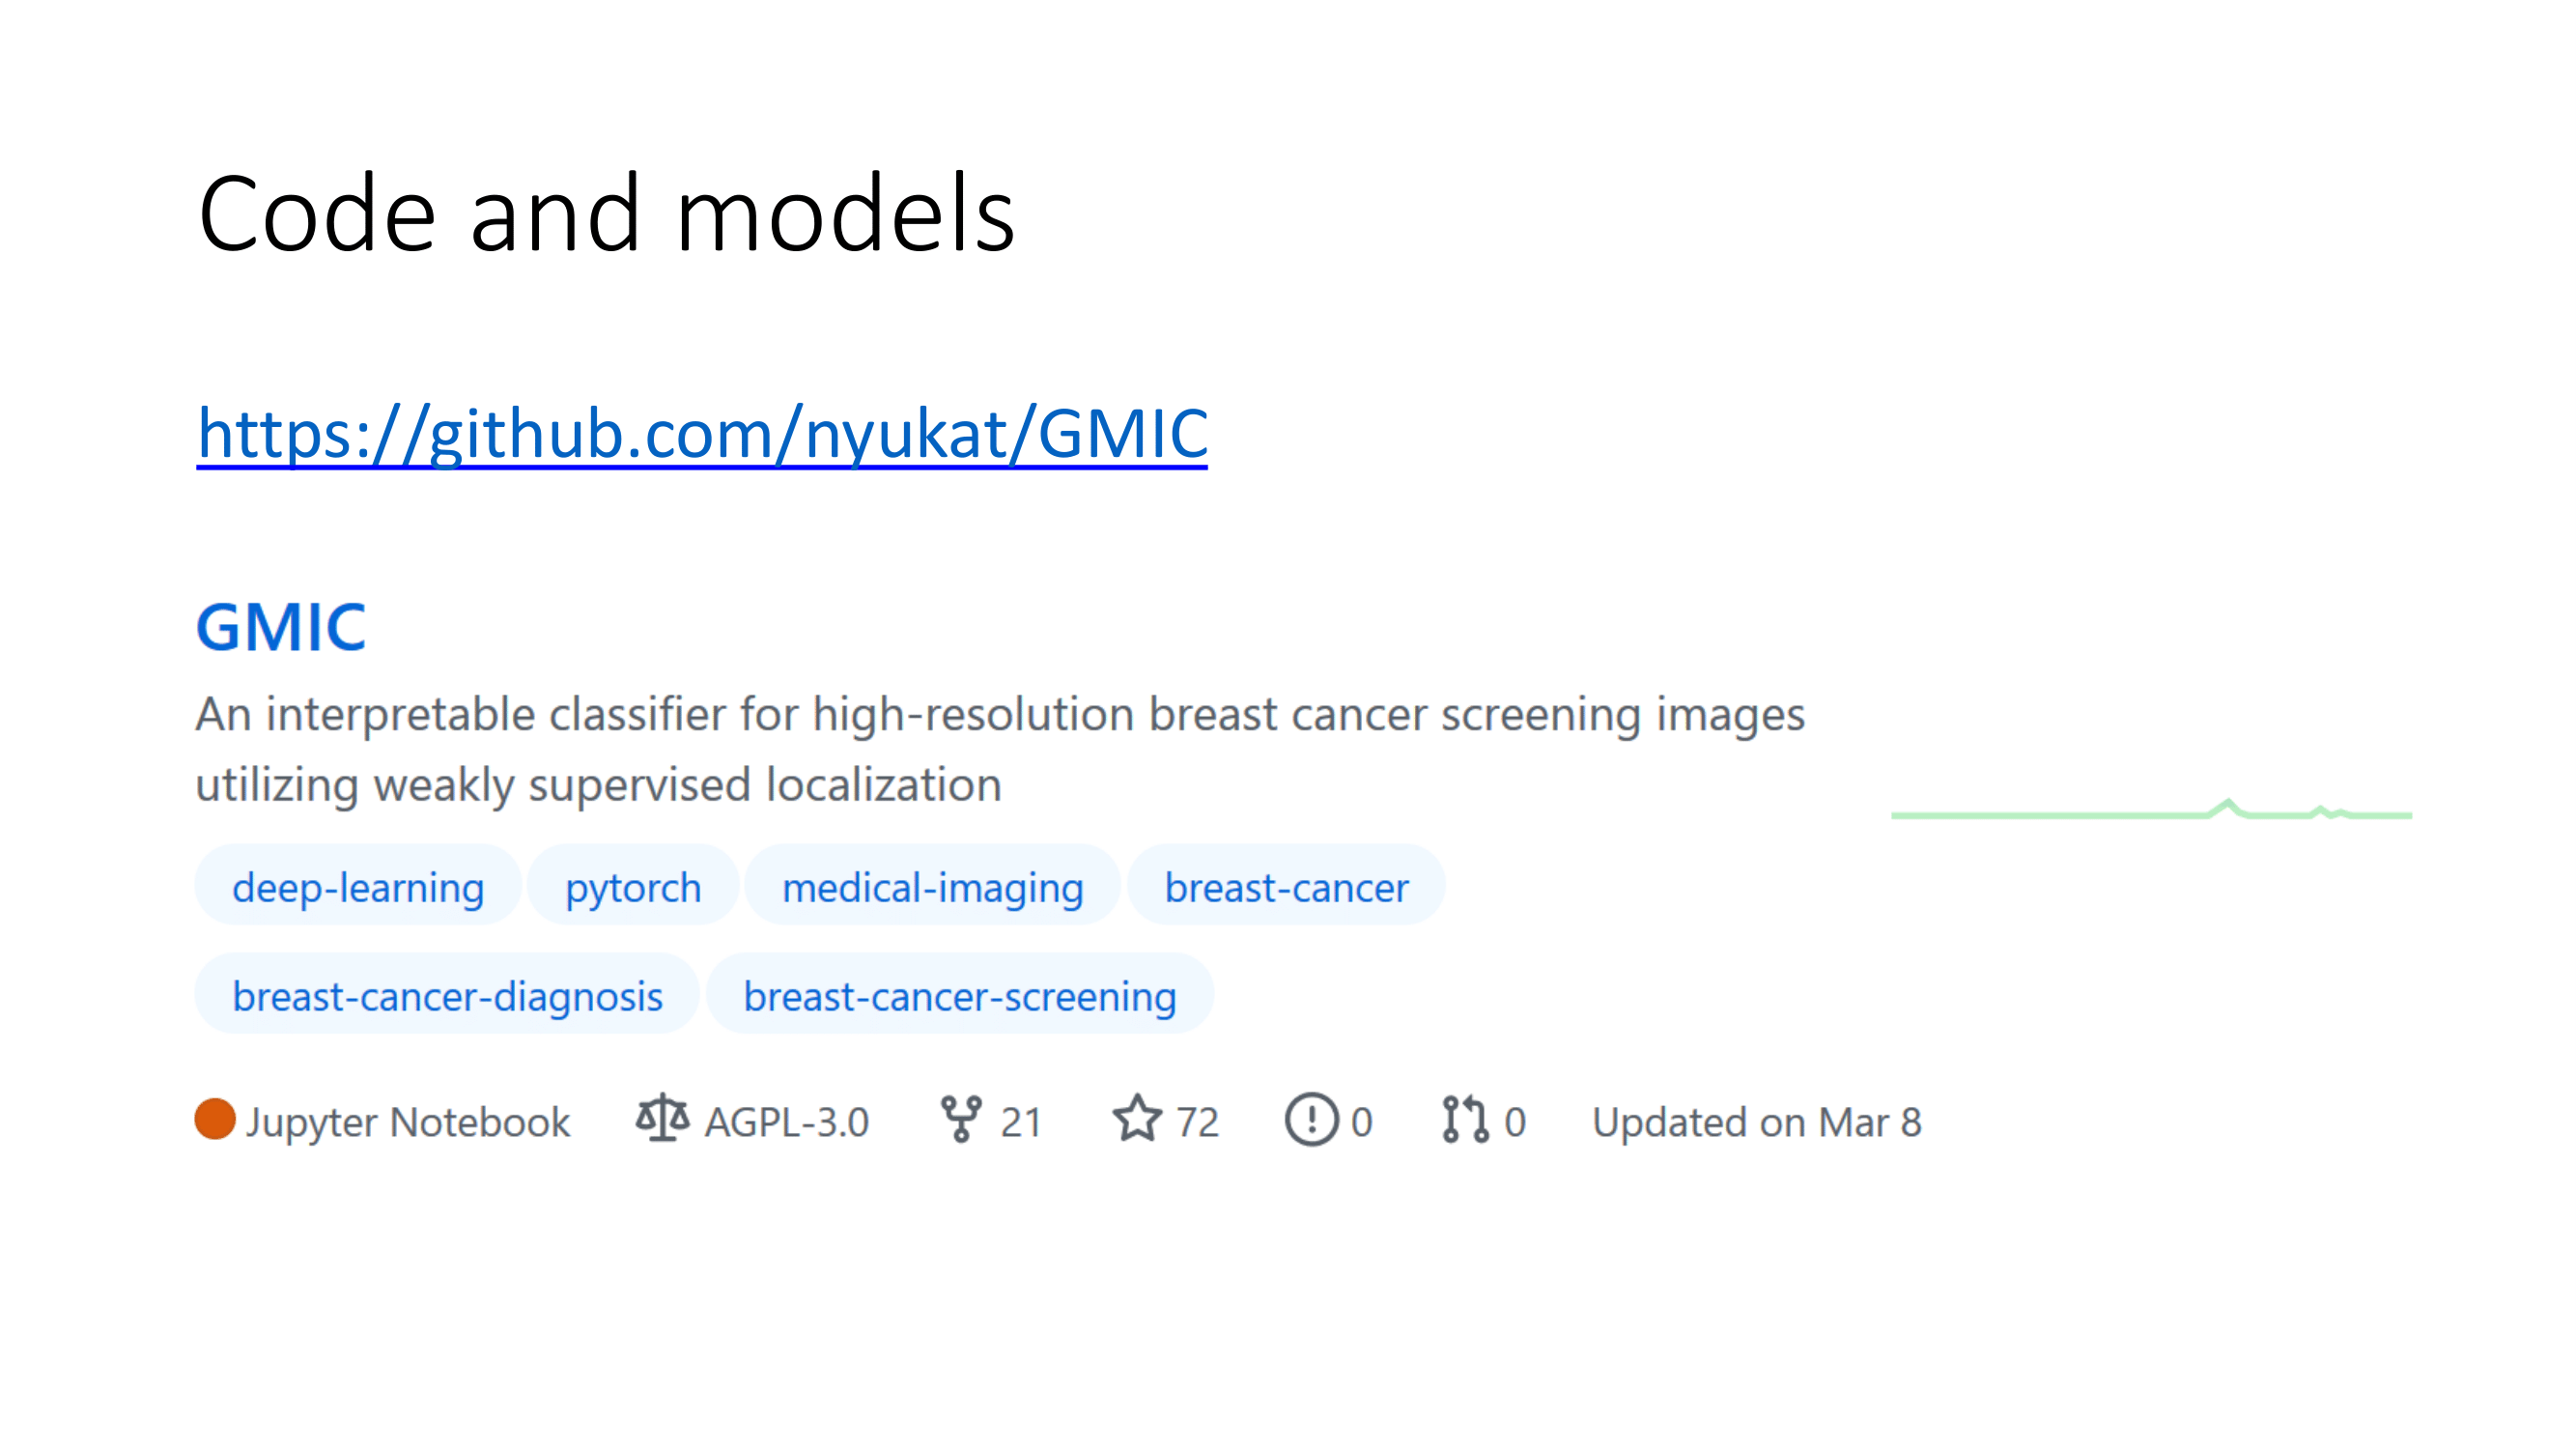Choose the medical-imaging topic tag
2576x1449 pixels.
(932, 887)
